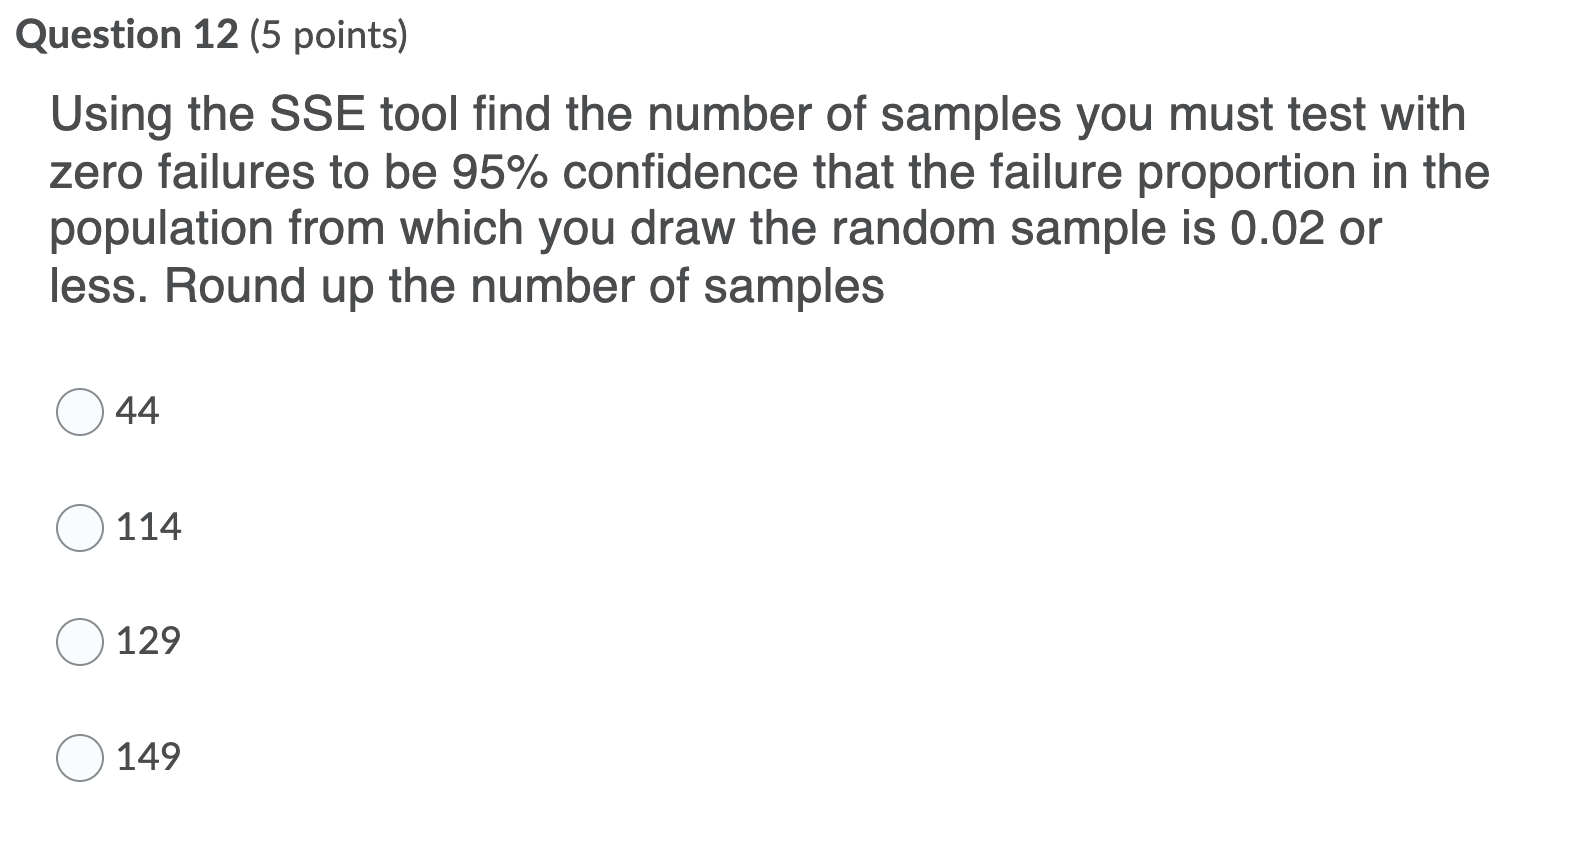Select the radio button for 114
The image size is (1584, 852).
80,527
